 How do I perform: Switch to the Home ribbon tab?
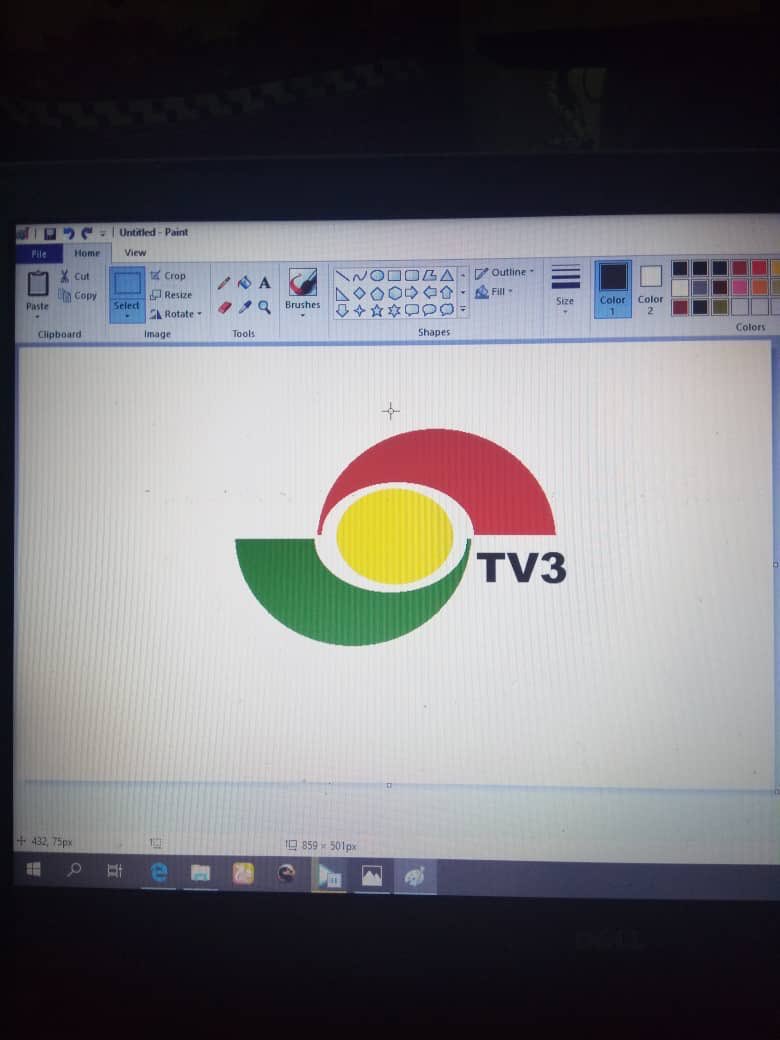(87, 253)
